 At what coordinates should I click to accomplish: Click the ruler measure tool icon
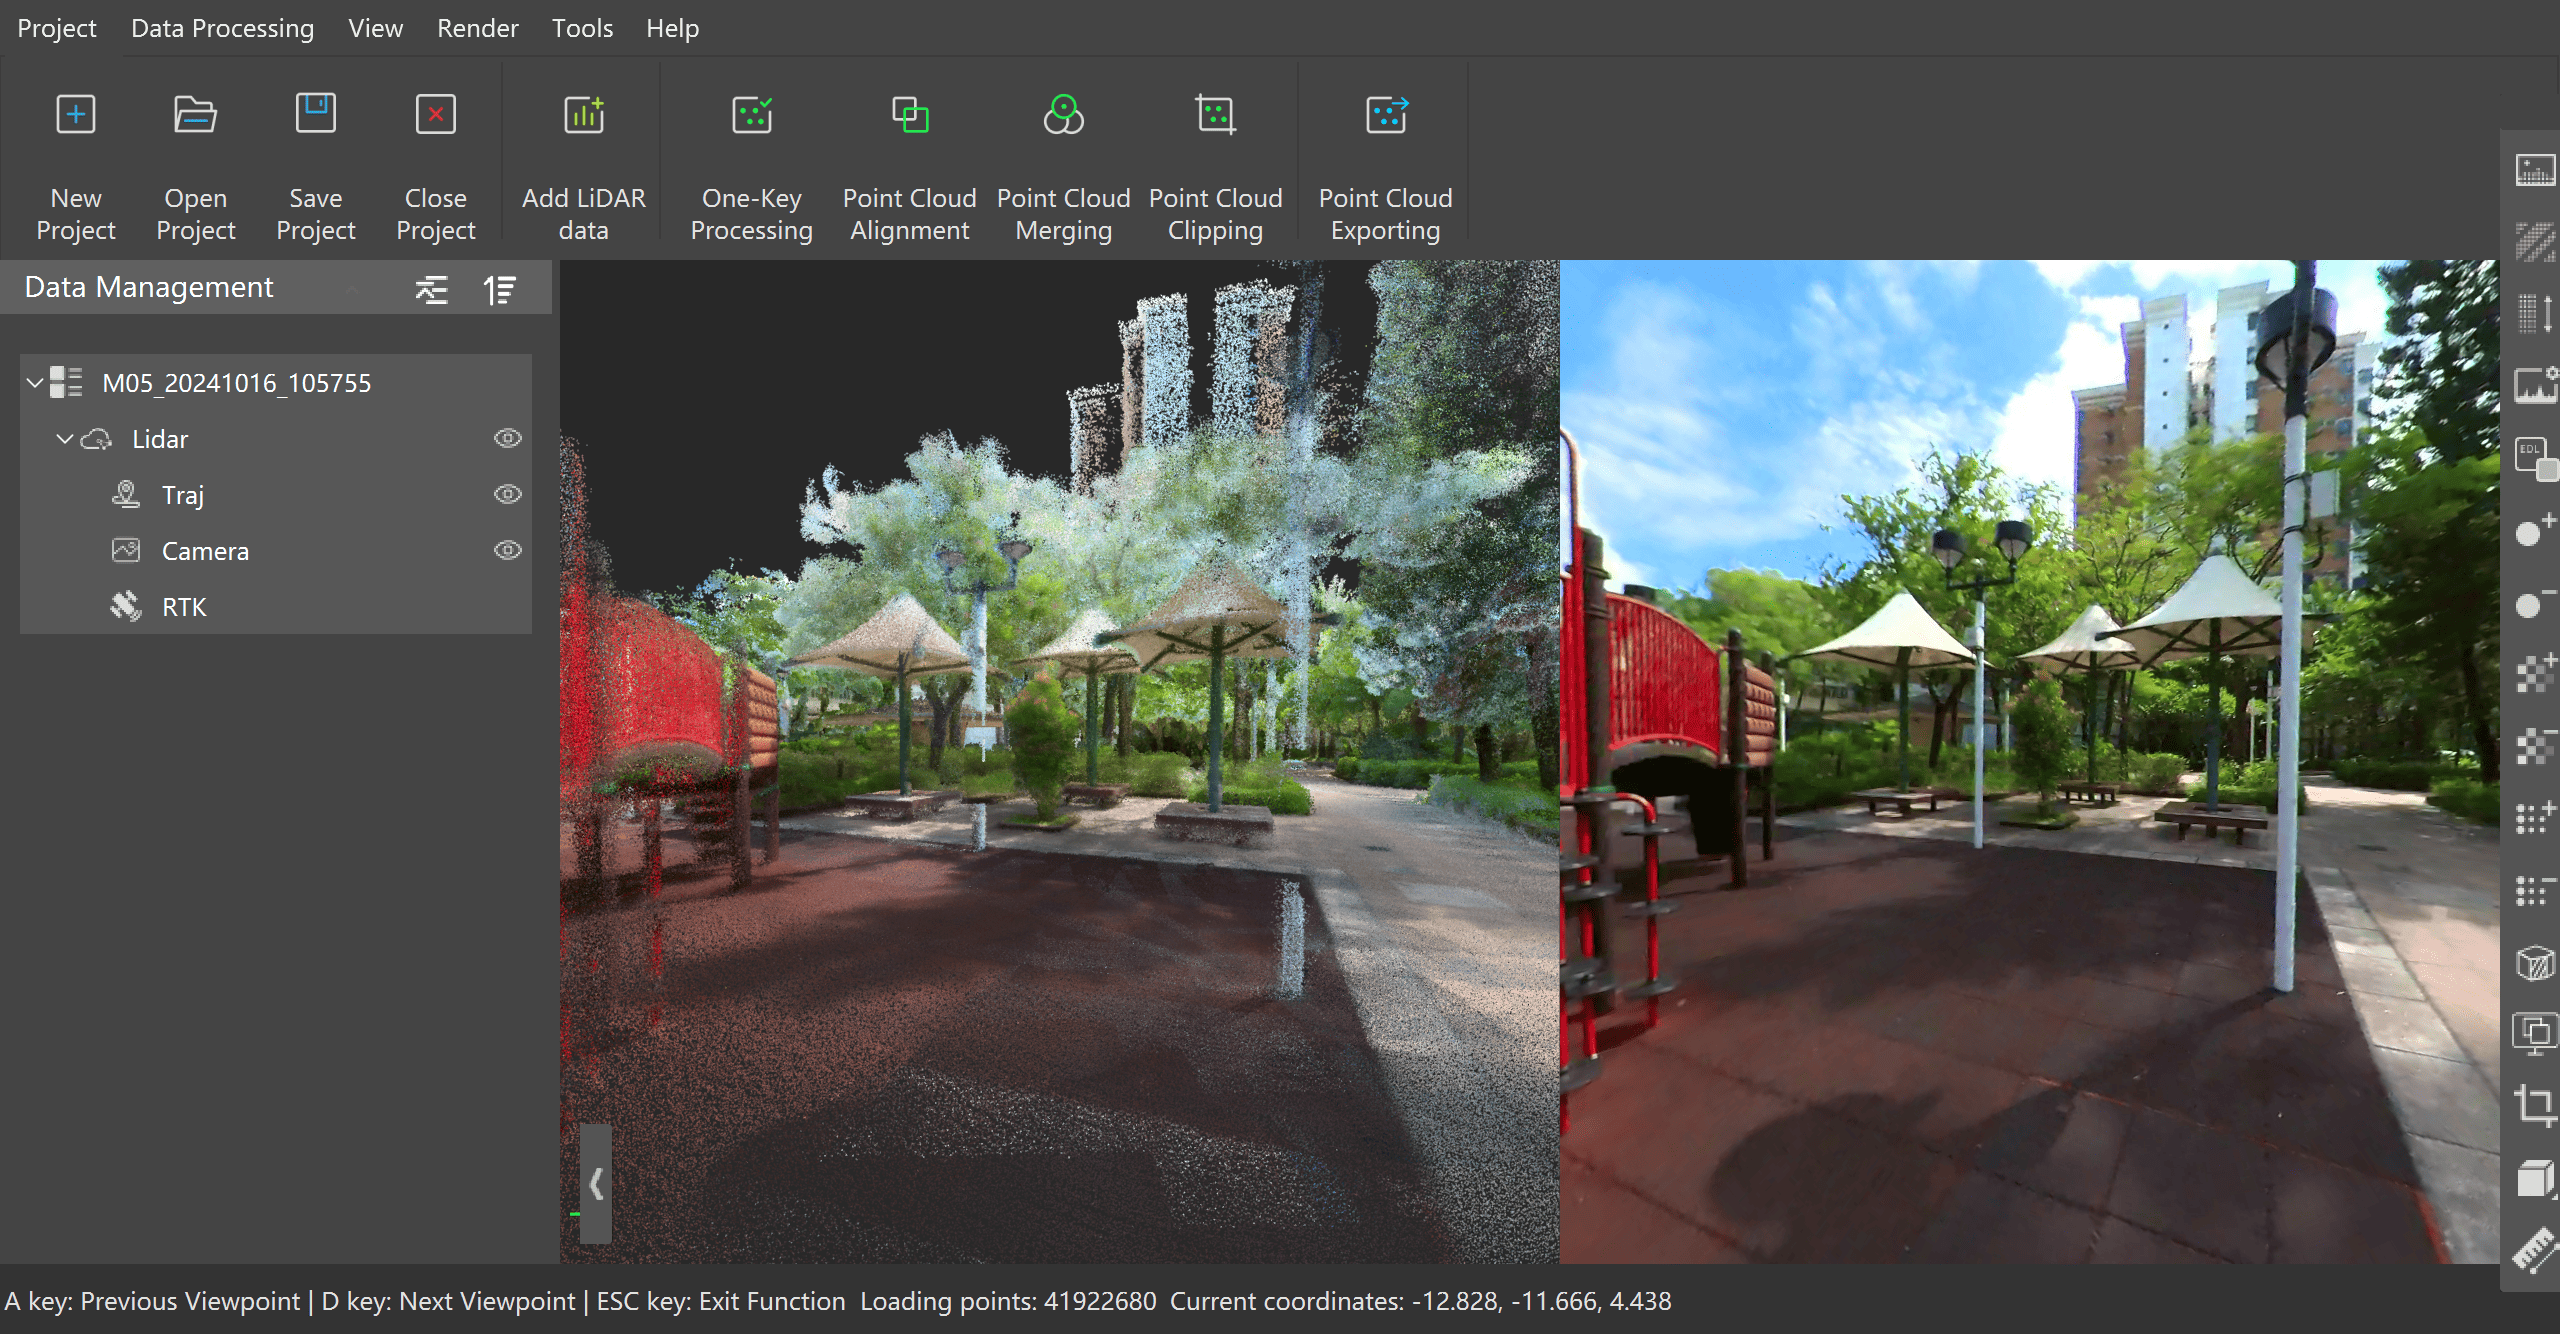click(2534, 1248)
